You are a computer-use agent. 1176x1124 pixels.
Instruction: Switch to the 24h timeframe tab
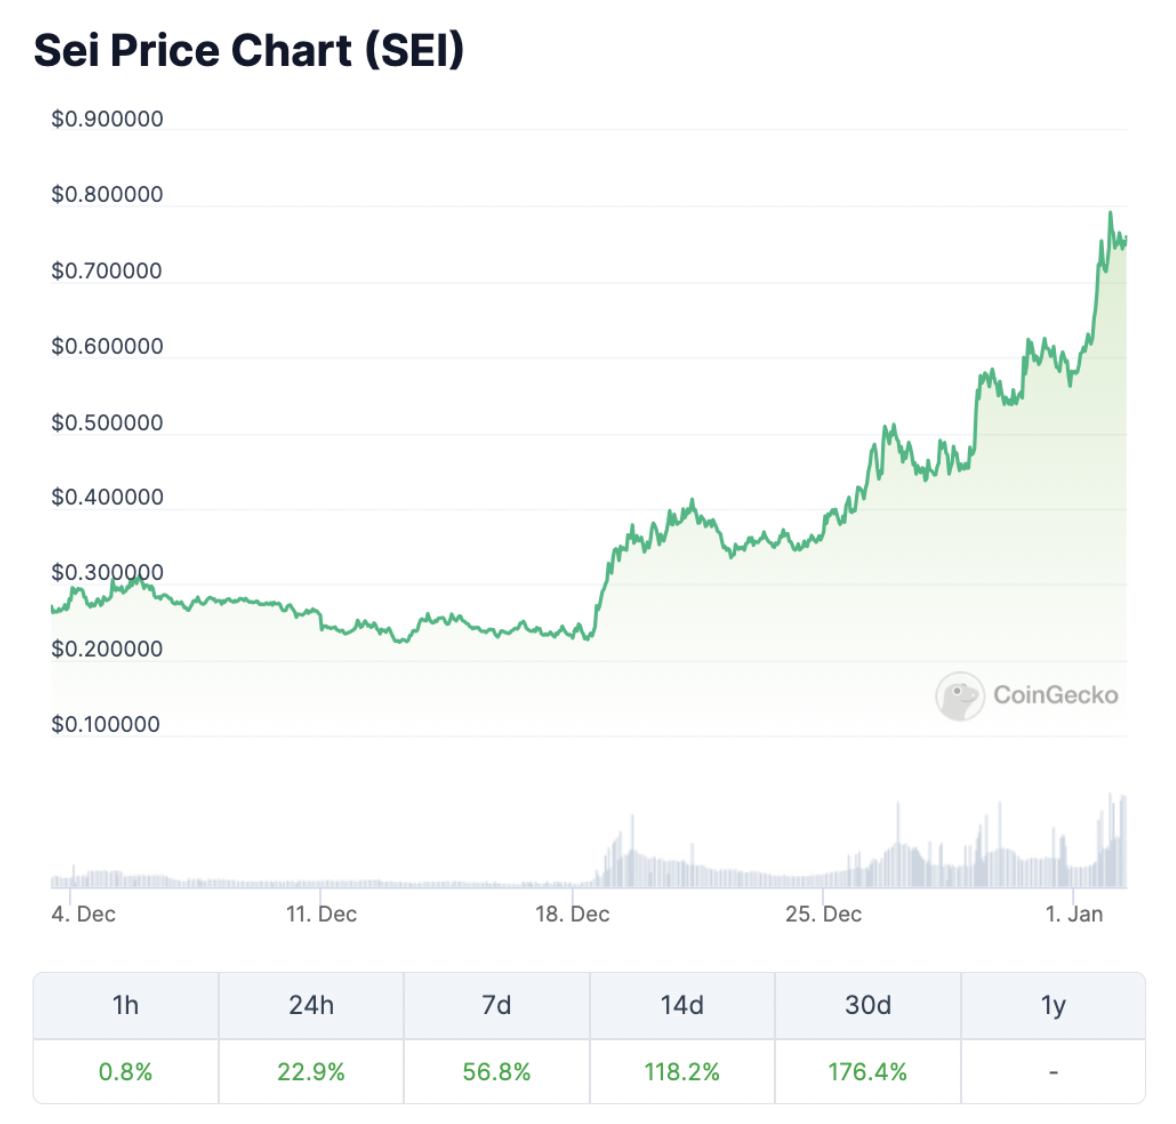pos(311,1005)
